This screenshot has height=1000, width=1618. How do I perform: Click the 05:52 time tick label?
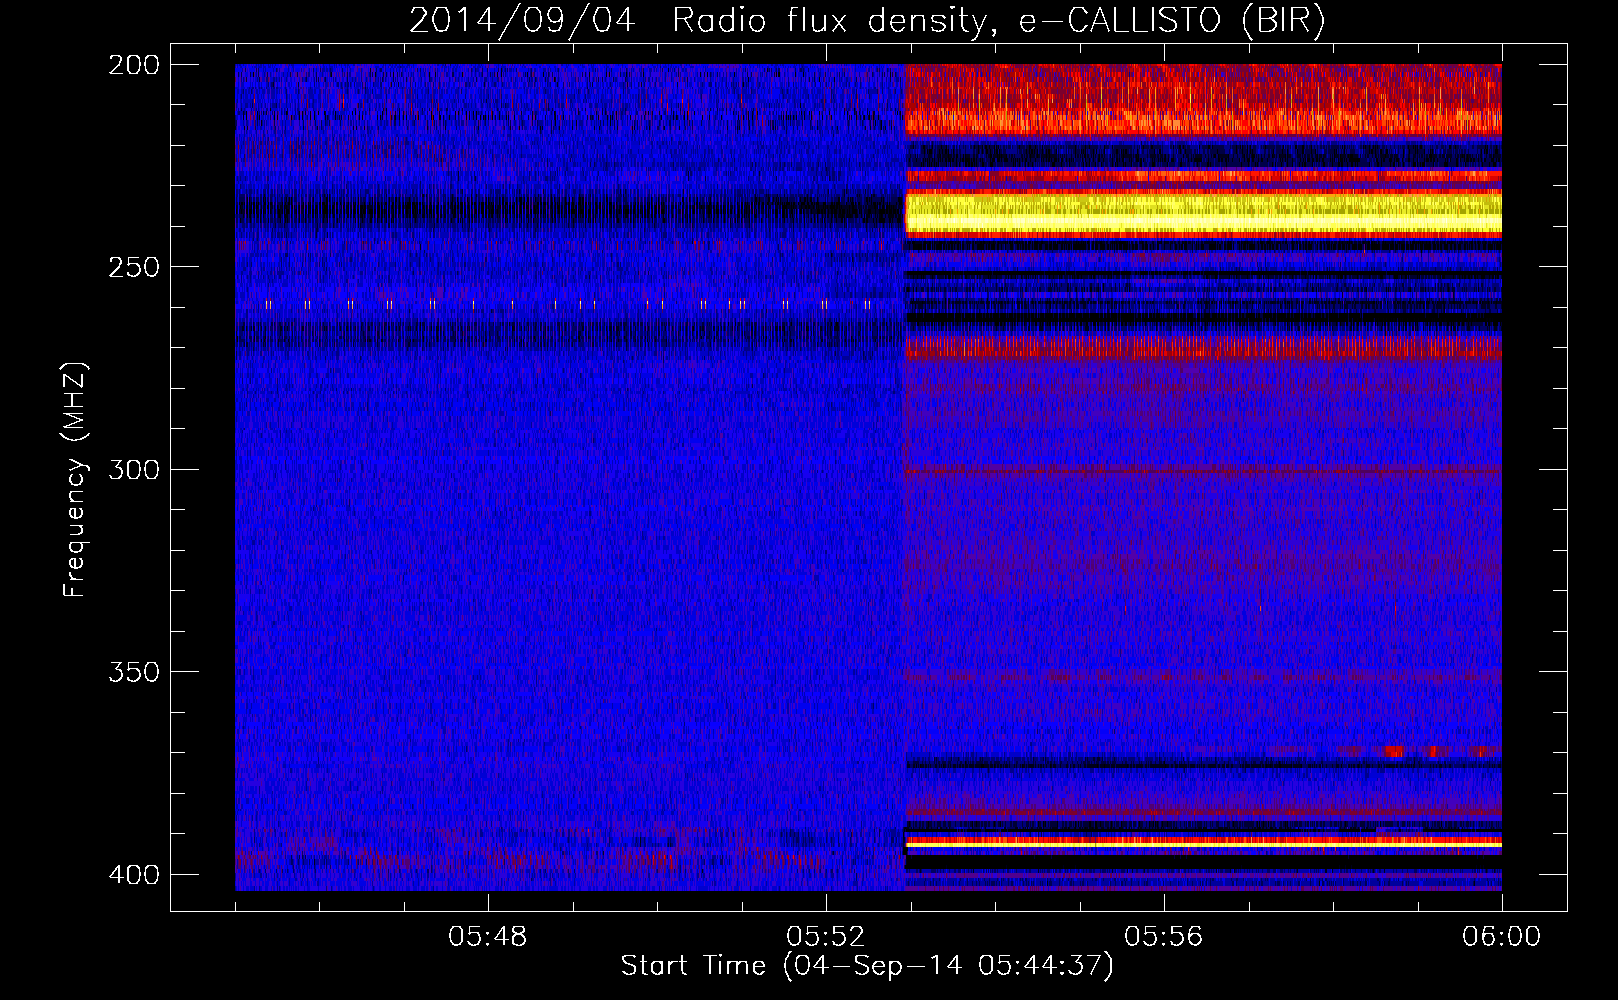coord(826,937)
